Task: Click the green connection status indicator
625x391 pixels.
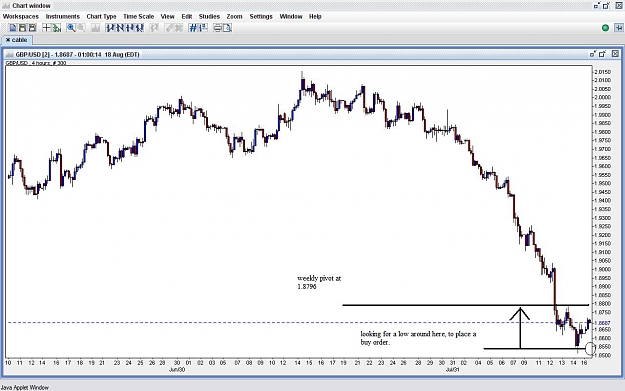Action: click(605, 28)
